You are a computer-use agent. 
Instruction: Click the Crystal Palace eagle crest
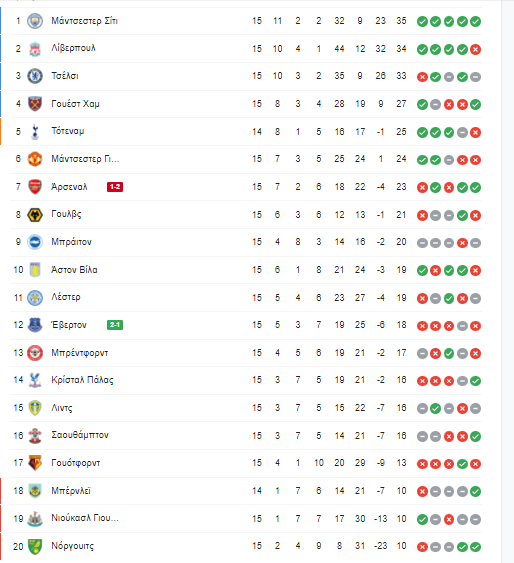tap(35, 380)
